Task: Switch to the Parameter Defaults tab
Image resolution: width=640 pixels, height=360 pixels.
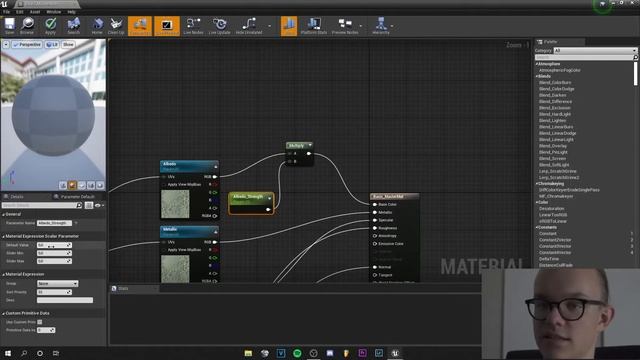Action: 74,197
